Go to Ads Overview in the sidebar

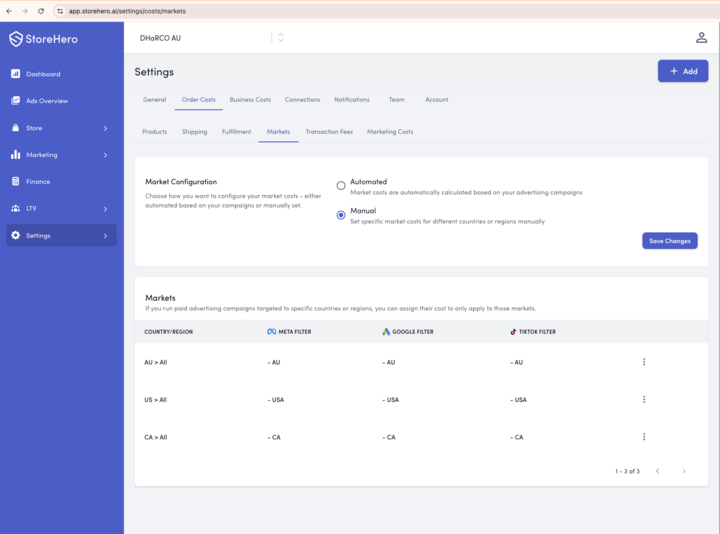click(46, 101)
